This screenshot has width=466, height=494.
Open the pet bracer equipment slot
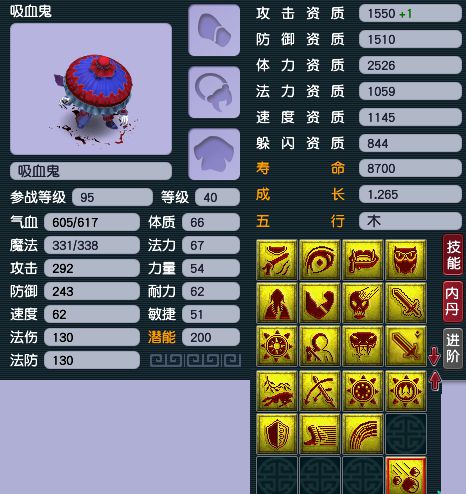214,30
